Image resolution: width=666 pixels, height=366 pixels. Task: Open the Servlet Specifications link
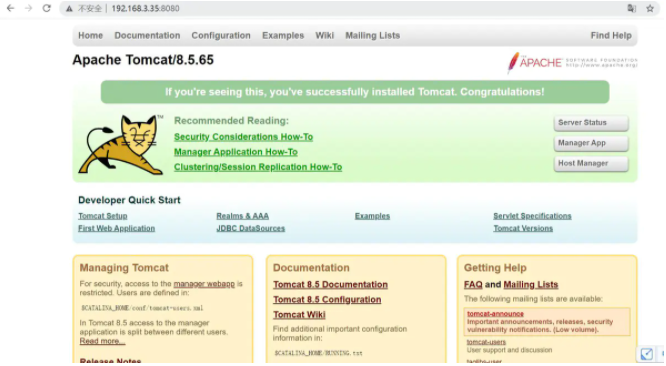(x=532, y=216)
